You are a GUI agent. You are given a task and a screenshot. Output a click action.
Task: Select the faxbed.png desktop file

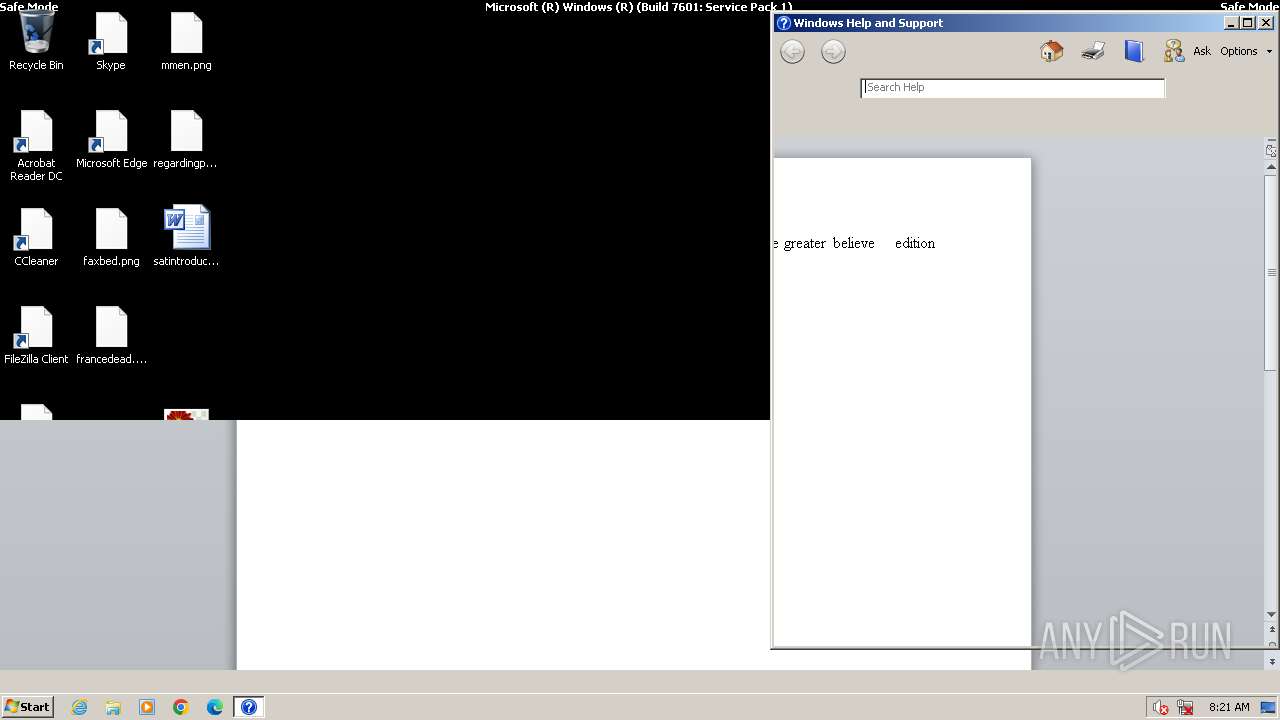click(x=111, y=238)
